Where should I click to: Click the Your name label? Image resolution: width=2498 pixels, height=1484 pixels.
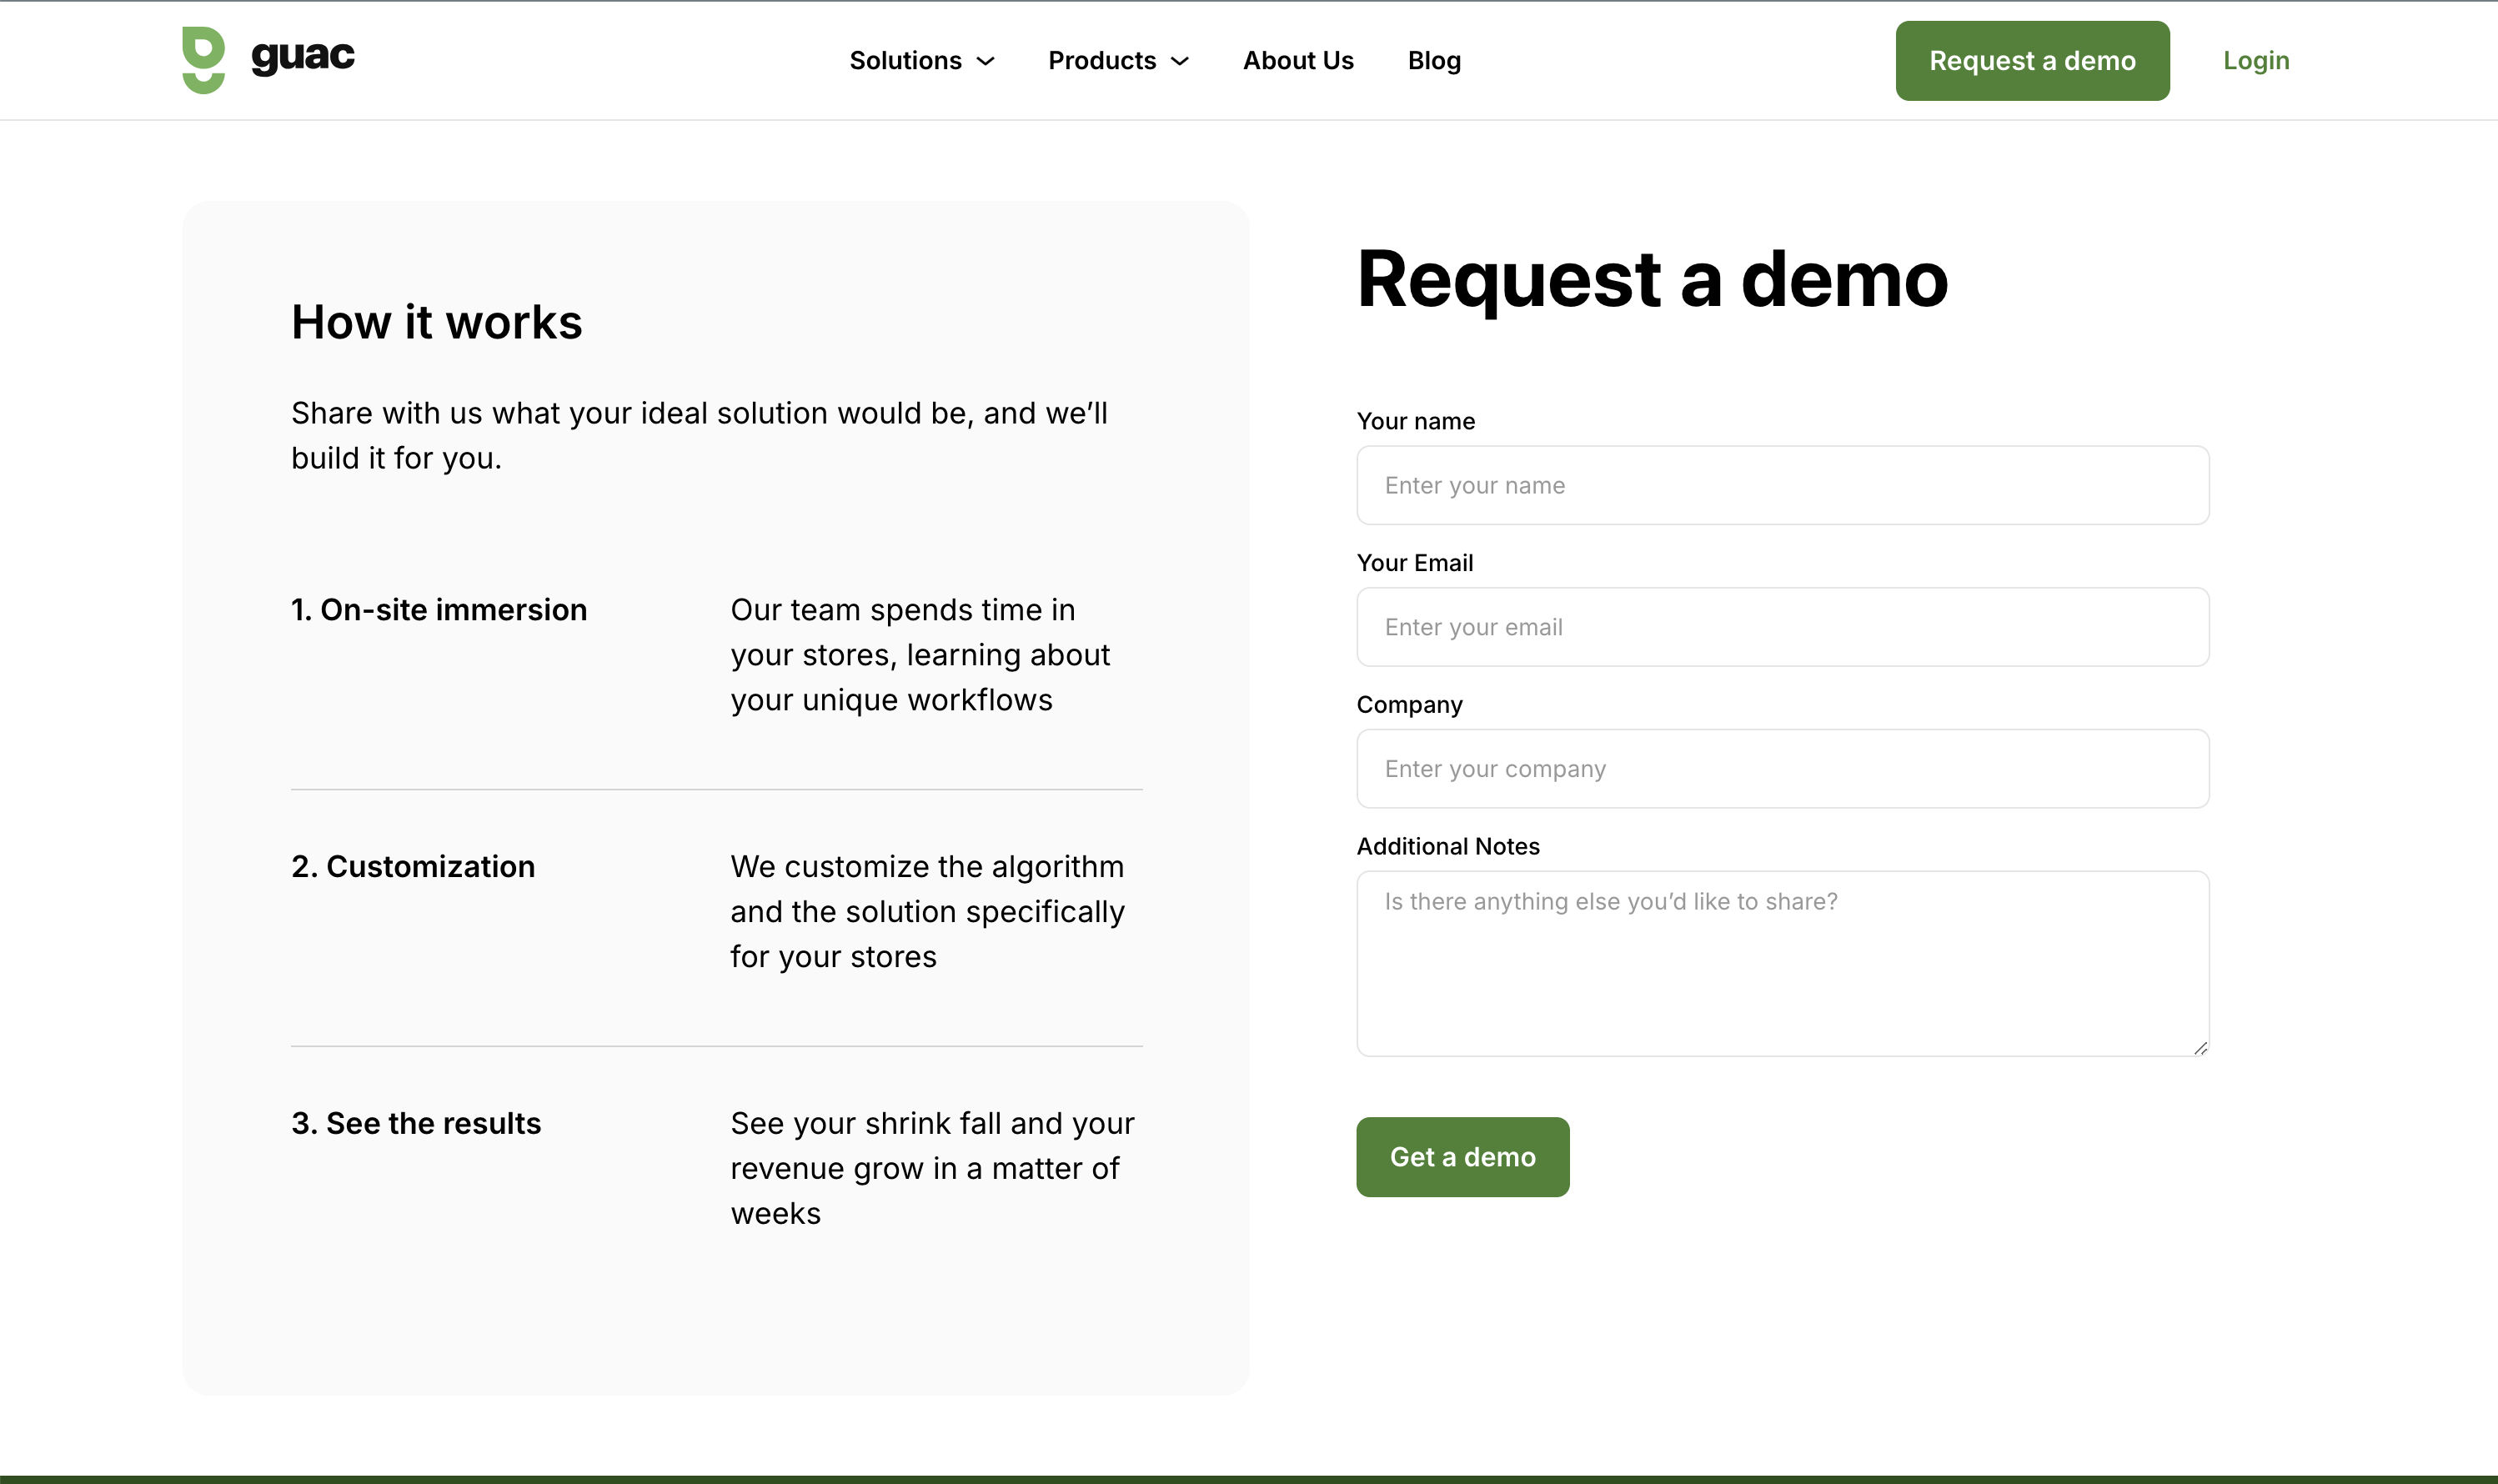[1415, 421]
